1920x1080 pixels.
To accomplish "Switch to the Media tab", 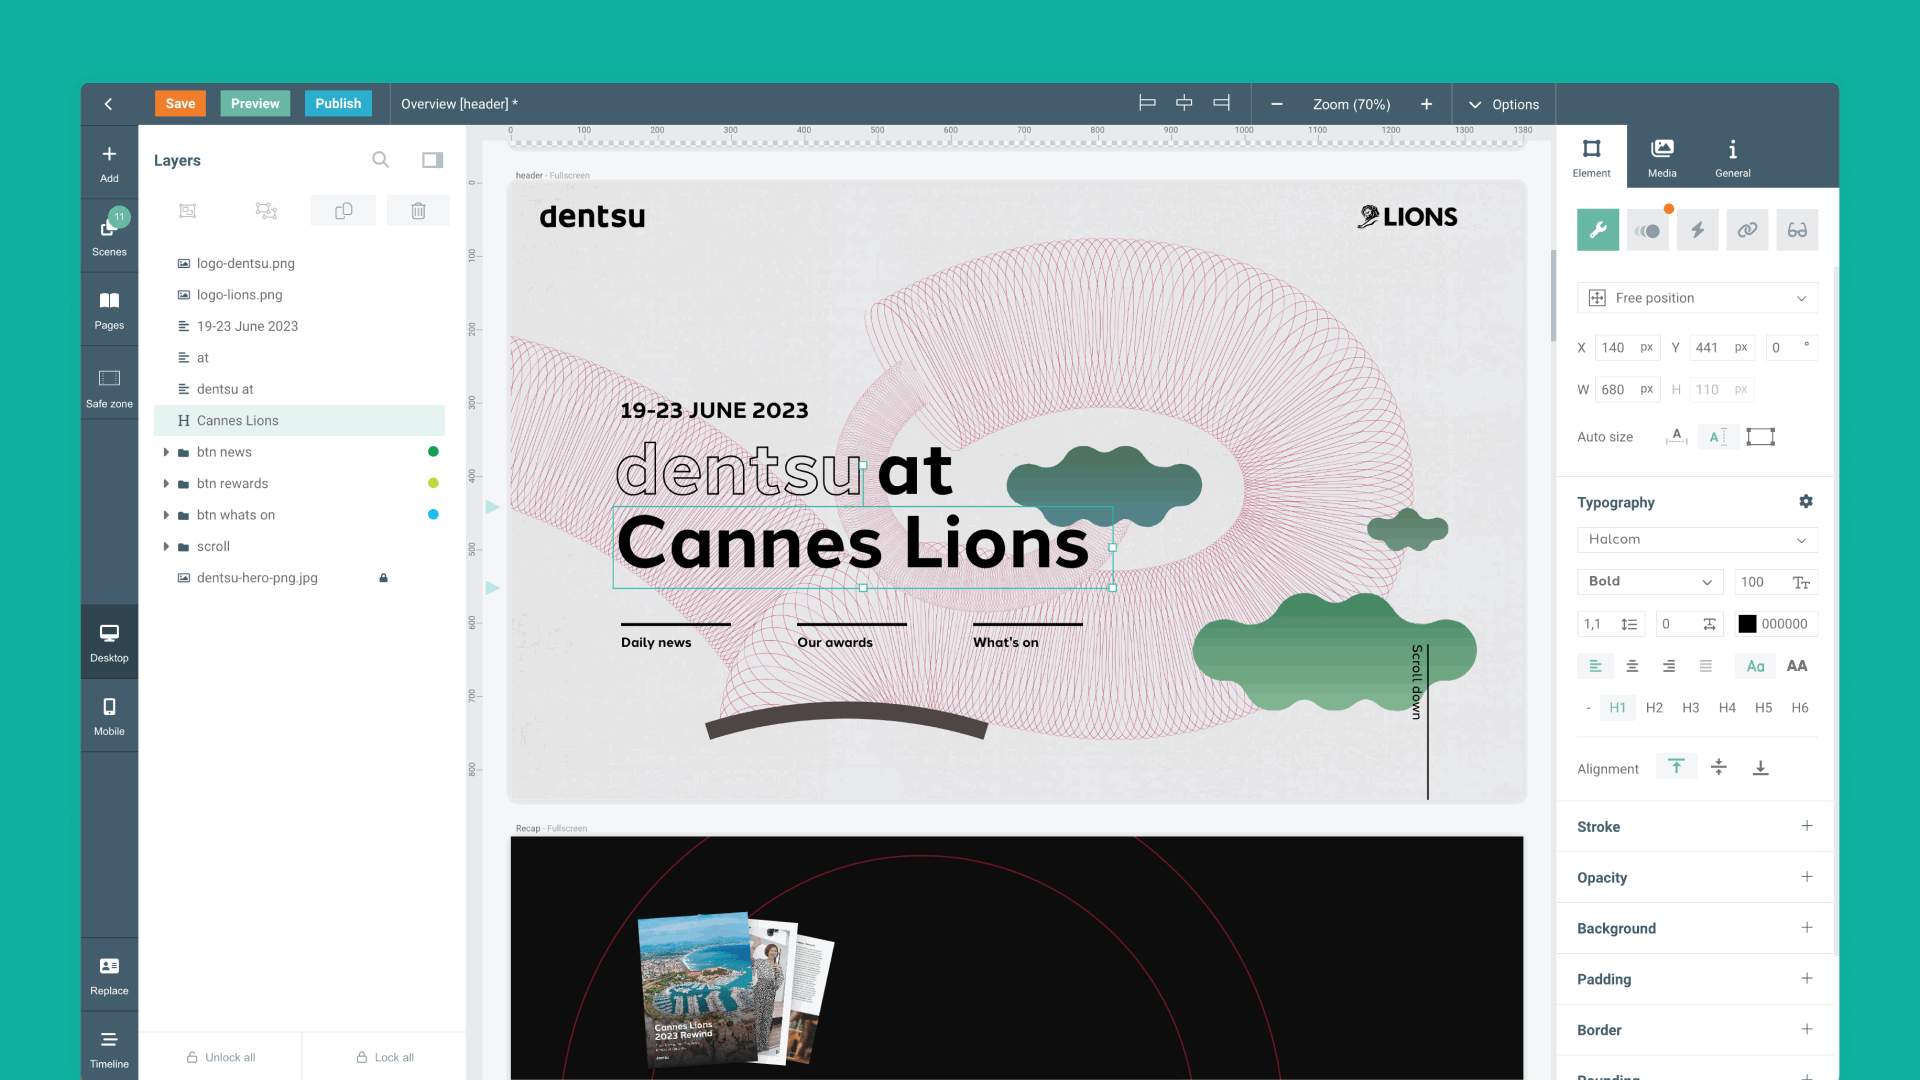I will pos(1661,156).
